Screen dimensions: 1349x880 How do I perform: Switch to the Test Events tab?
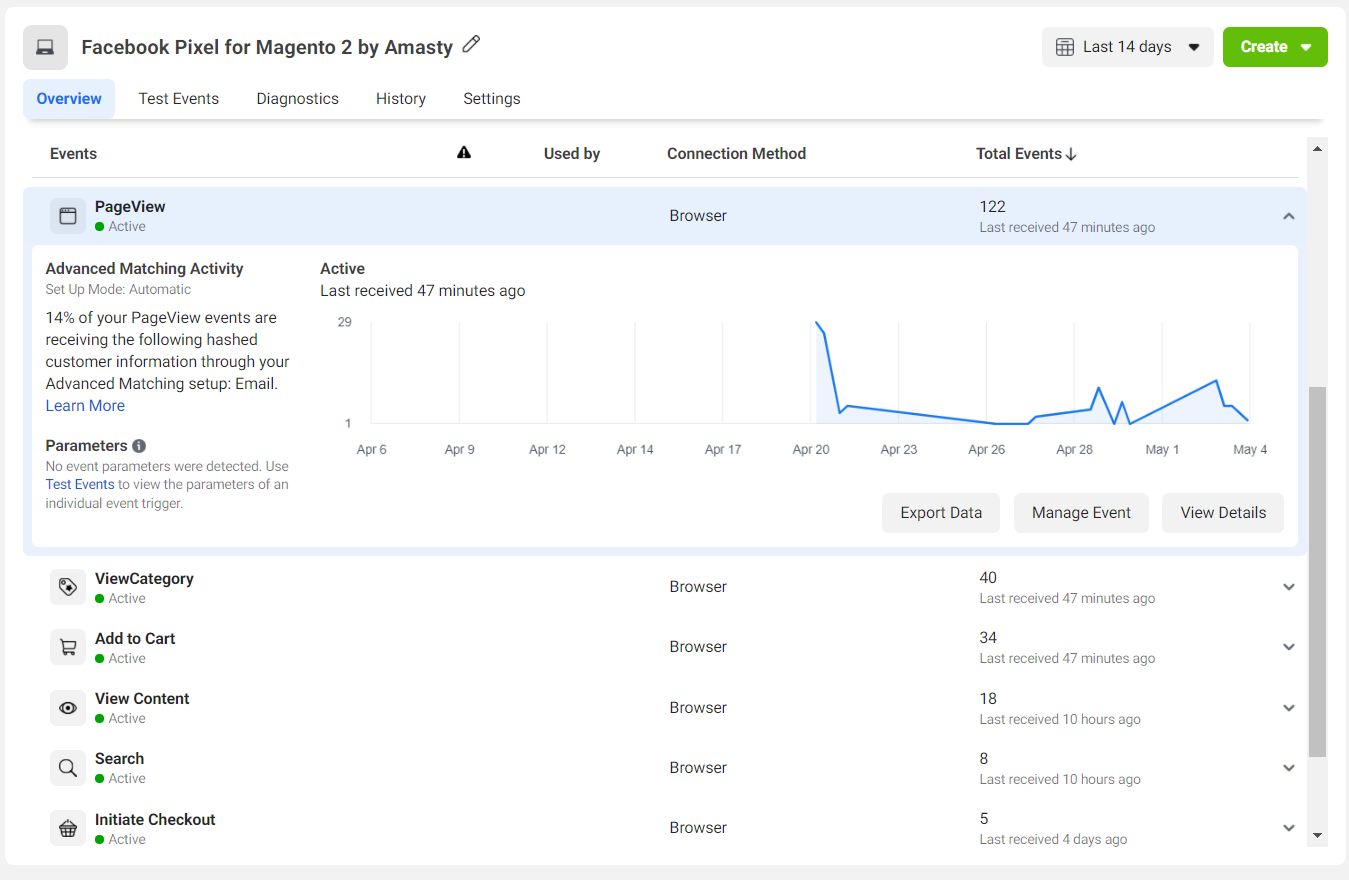(178, 98)
